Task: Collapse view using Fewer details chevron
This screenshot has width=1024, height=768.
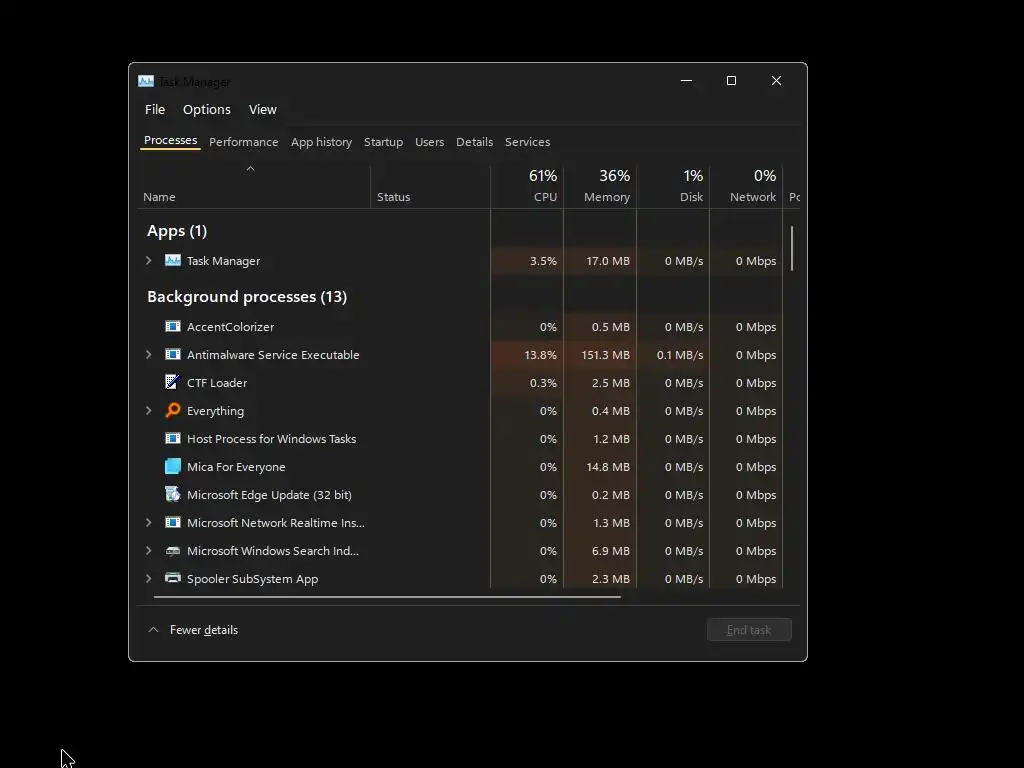Action: coord(153,630)
